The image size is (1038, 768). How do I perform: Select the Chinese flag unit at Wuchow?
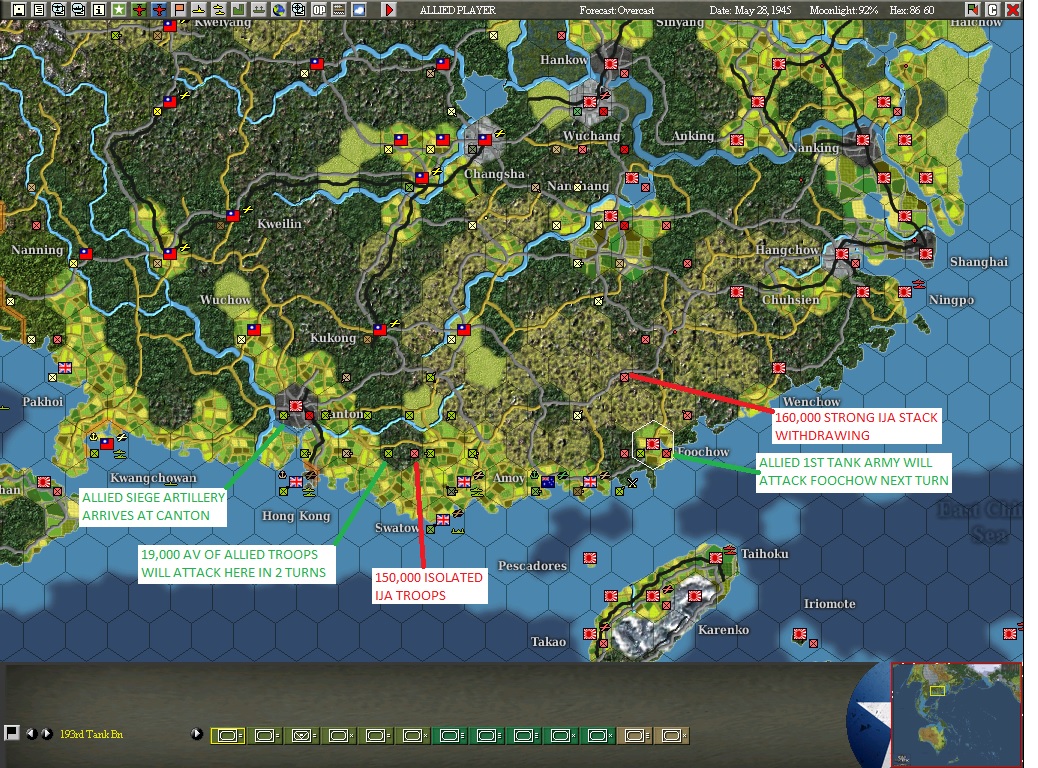[254, 329]
